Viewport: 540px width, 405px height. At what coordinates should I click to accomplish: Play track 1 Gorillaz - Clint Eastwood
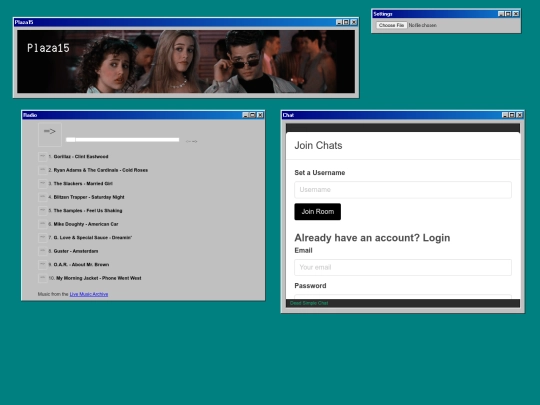[x=43, y=157]
